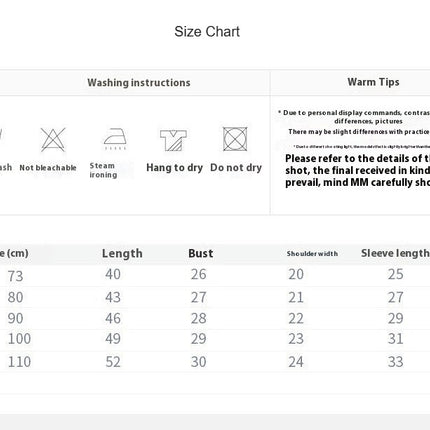
Task: Click the Not bleachable label
Action: pyautogui.click(x=48, y=168)
